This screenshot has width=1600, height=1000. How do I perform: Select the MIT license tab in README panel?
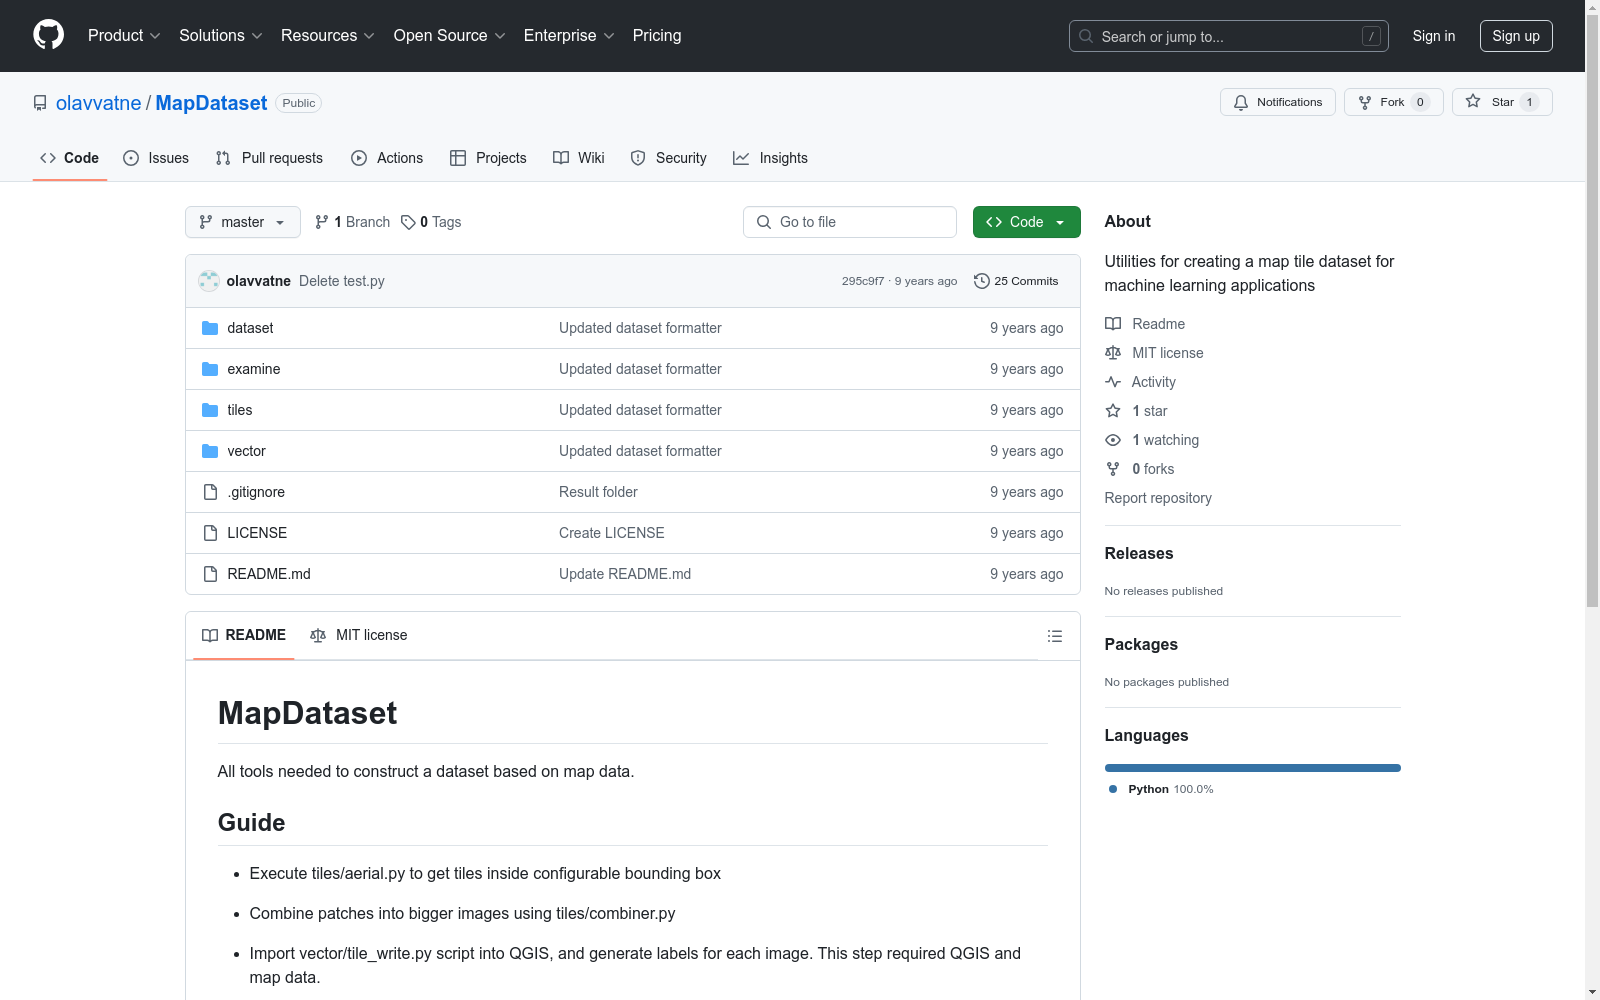click(359, 635)
